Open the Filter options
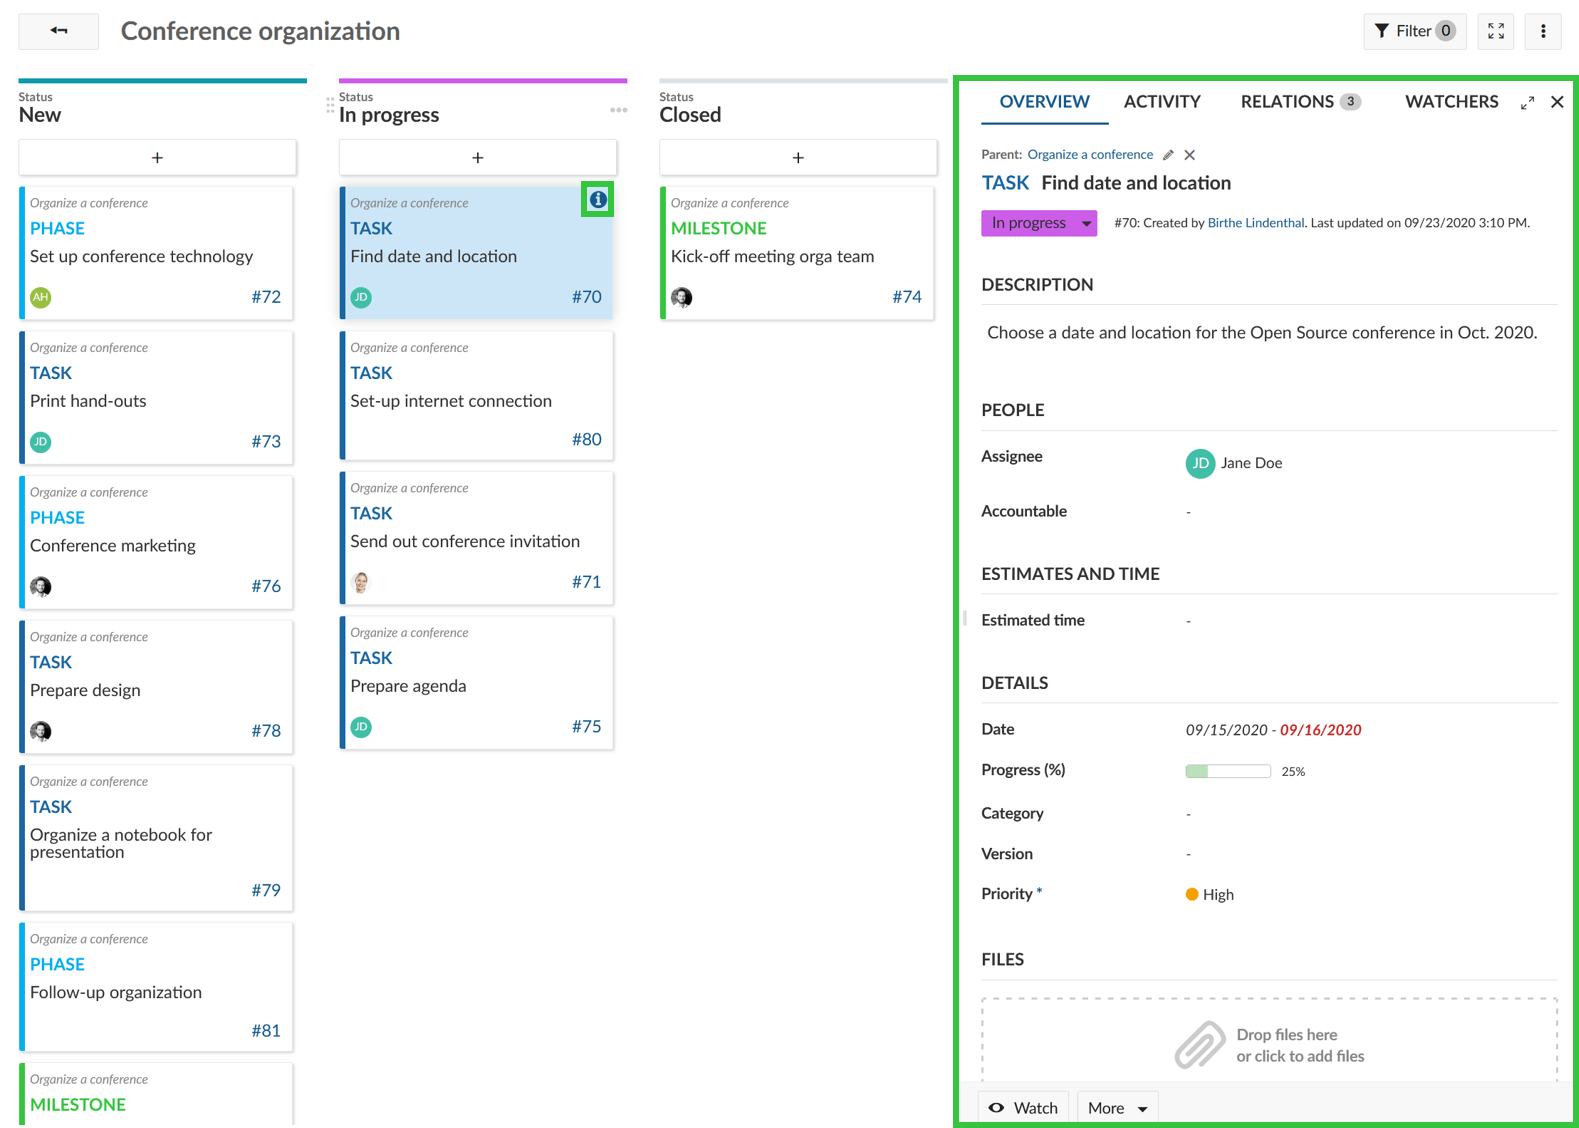Image resolution: width=1579 pixels, height=1128 pixels. pos(1414,31)
